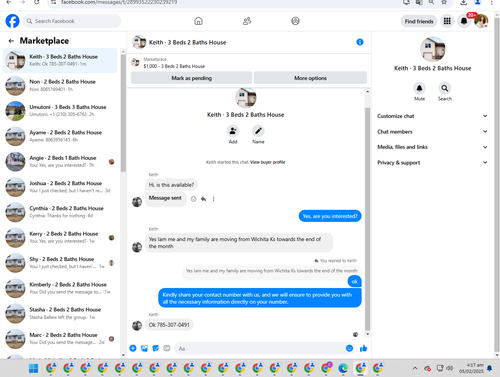500x377 pixels.
Task: React to the 'Message sent' message
Action: click(x=193, y=199)
